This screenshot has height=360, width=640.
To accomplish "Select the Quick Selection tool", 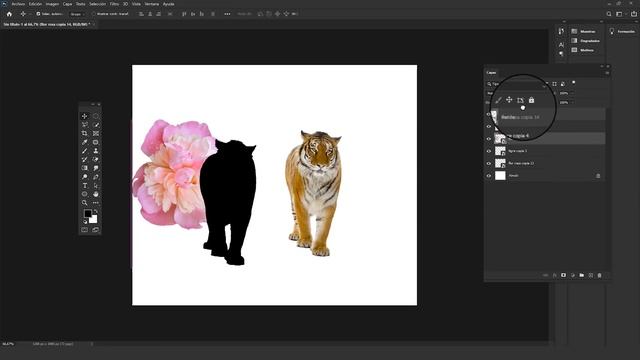I will coord(96,125).
